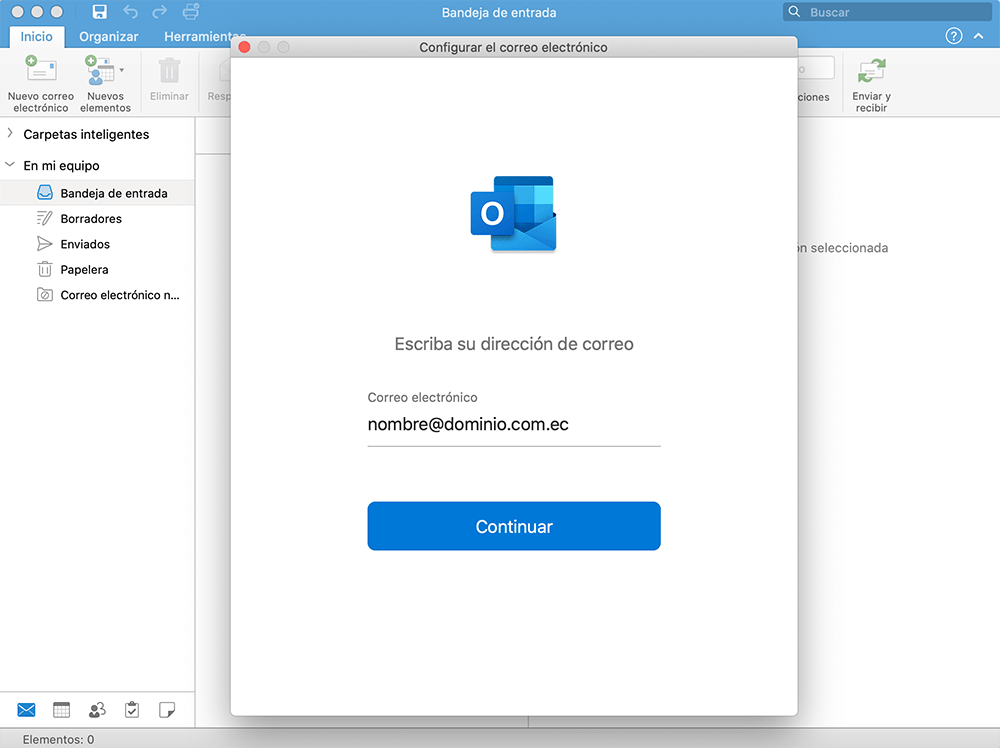Close the Configurar el correo electrónico dialog
The image size is (1000, 748).
(244, 47)
